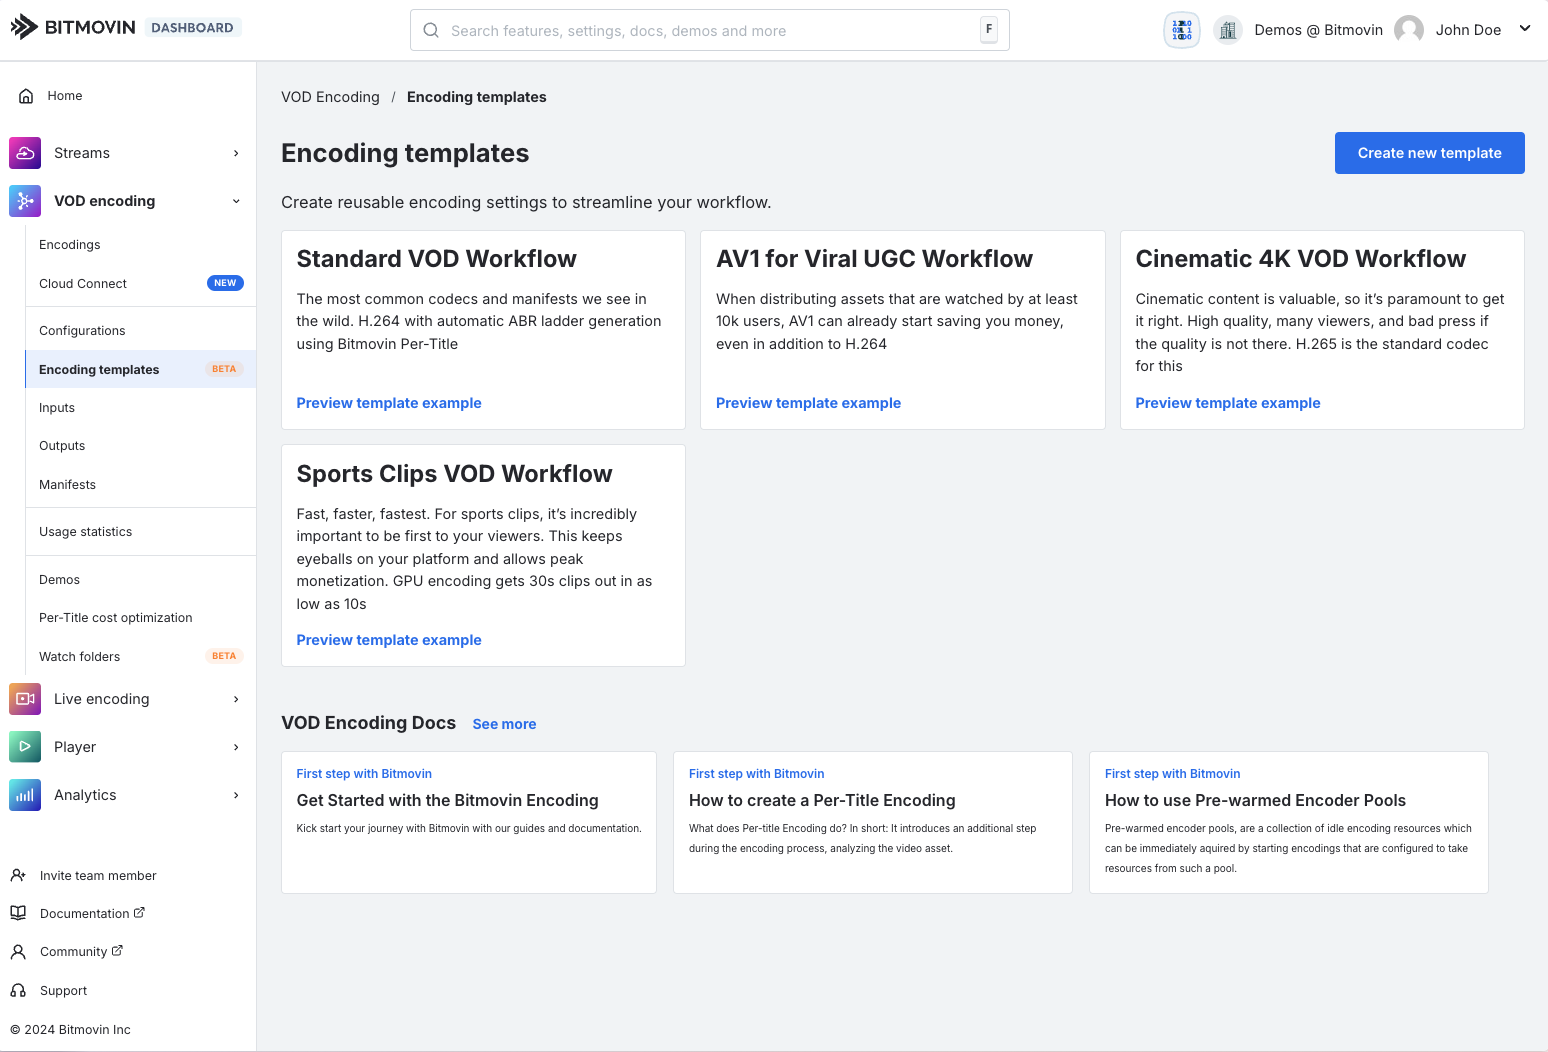Click the DASHBOARD label next to logo
Image resolution: width=1548 pixels, height=1052 pixels.
tap(193, 28)
